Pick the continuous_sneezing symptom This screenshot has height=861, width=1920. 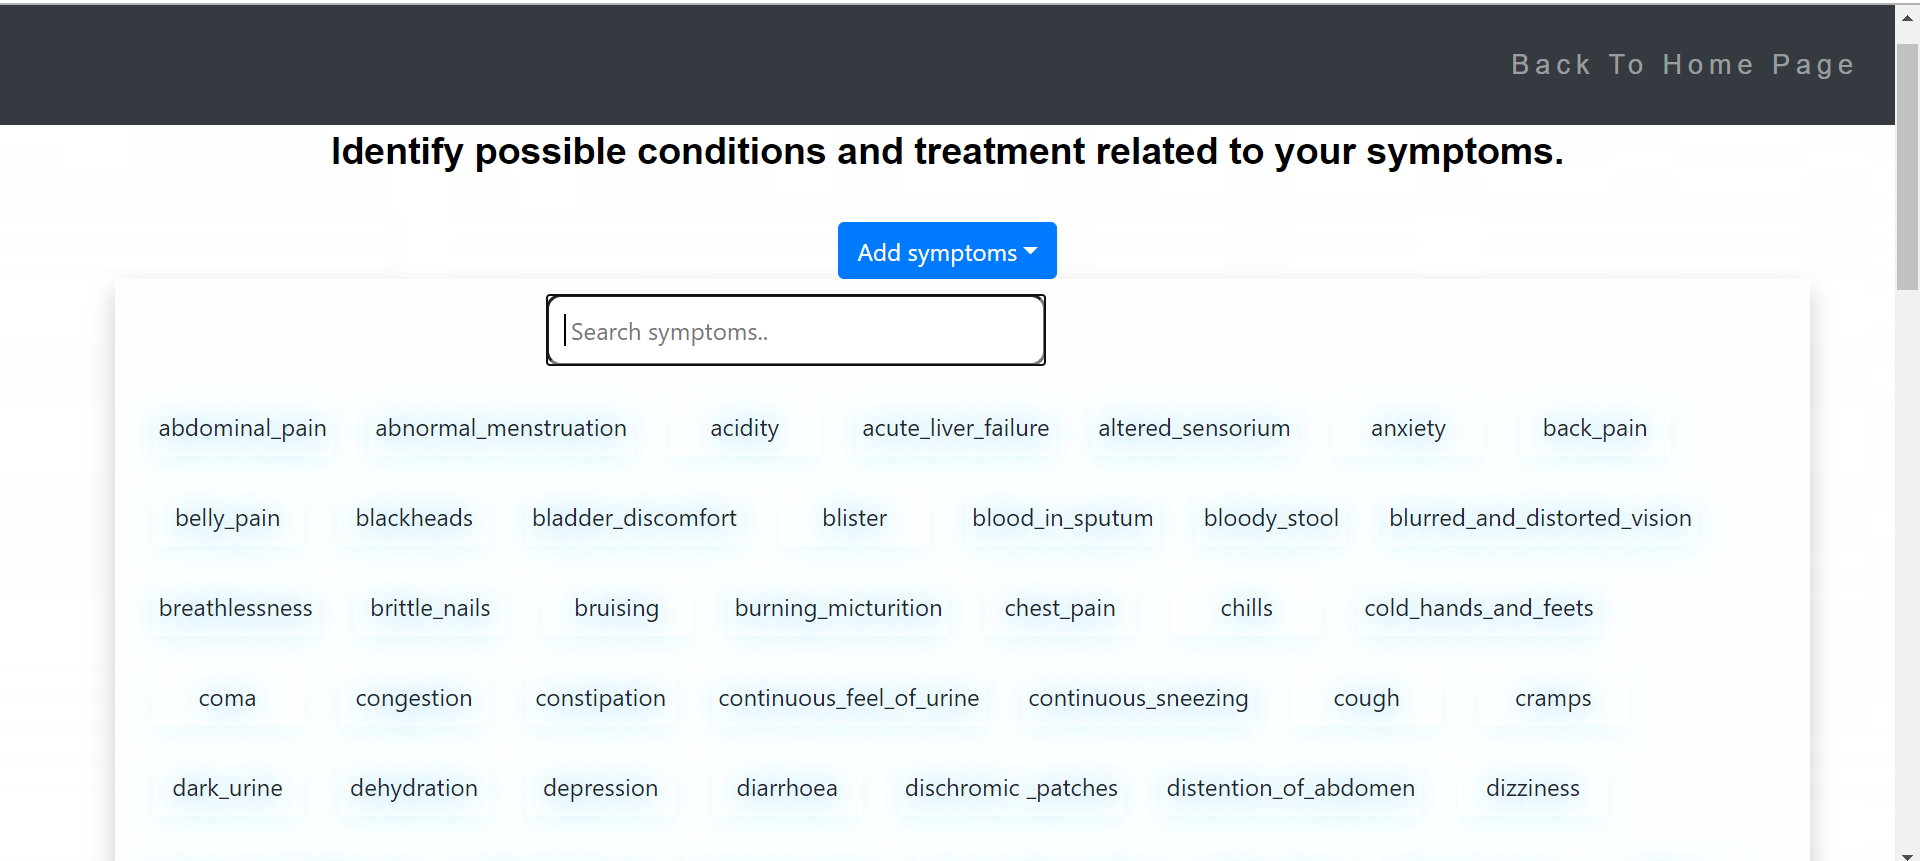pyautogui.click(x=1138, y=698)
